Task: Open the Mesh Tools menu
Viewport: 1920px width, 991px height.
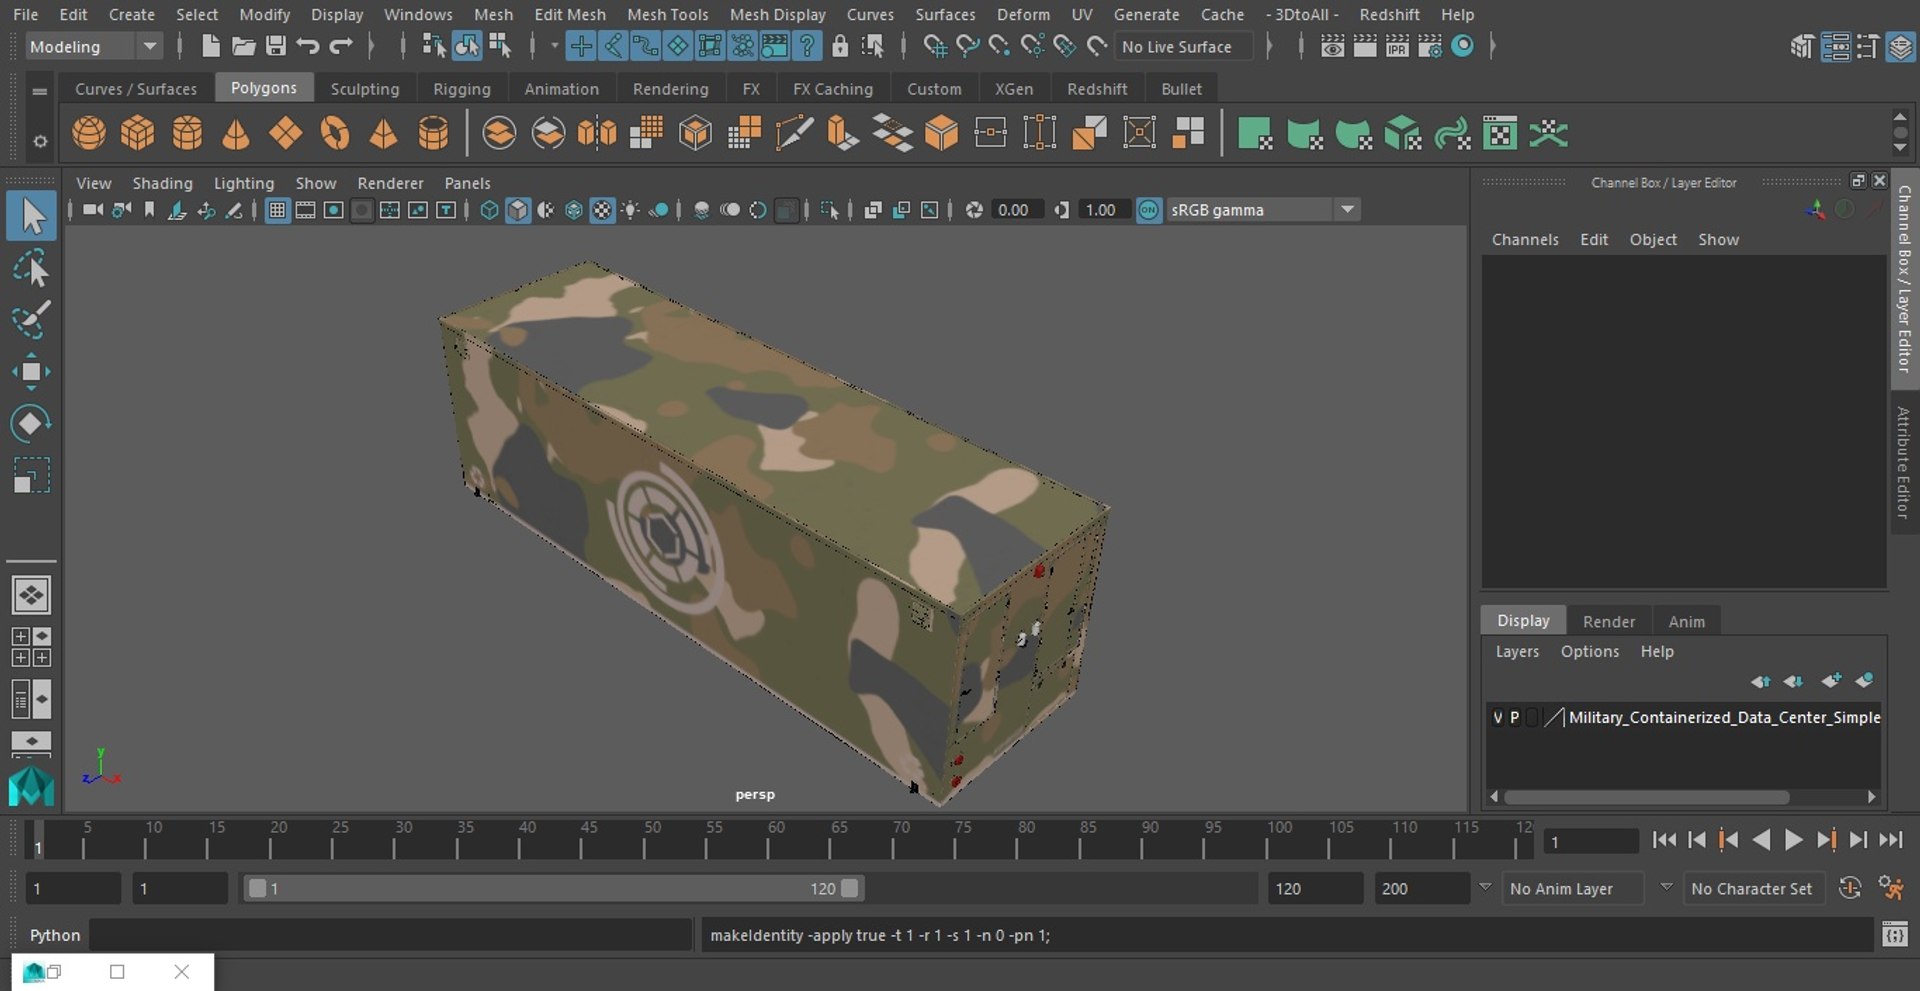Action: [x=667, y=14]
